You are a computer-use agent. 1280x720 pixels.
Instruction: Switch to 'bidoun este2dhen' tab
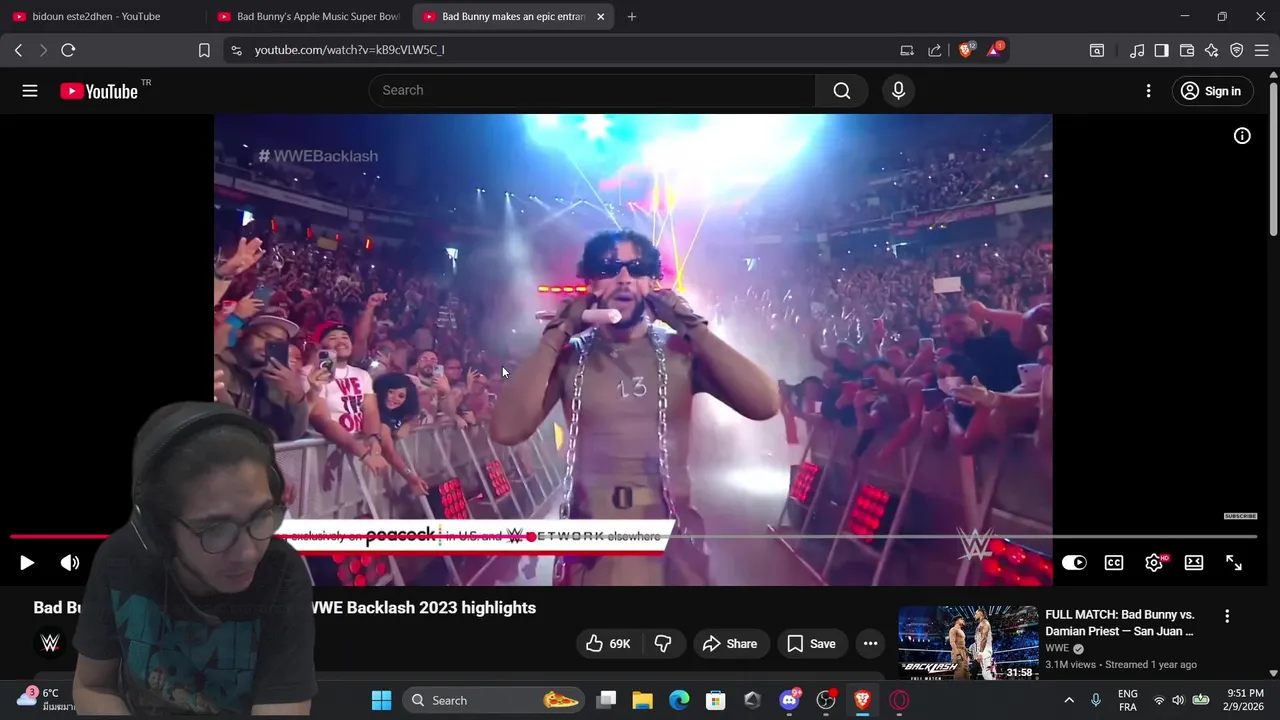98,17
